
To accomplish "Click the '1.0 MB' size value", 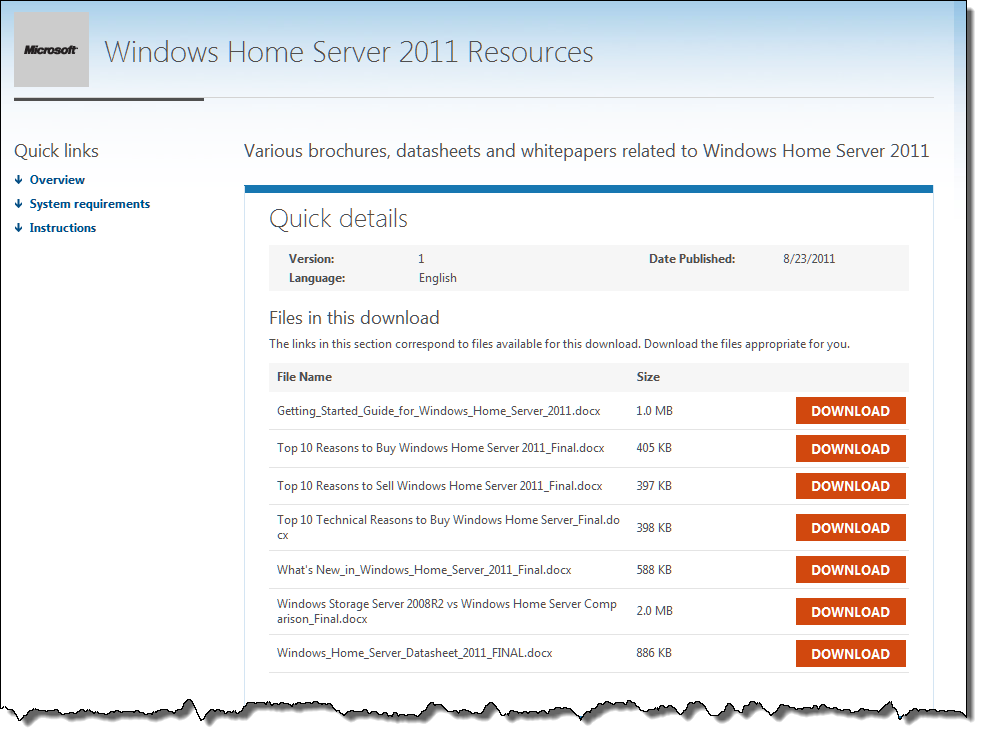I will 654,411.
